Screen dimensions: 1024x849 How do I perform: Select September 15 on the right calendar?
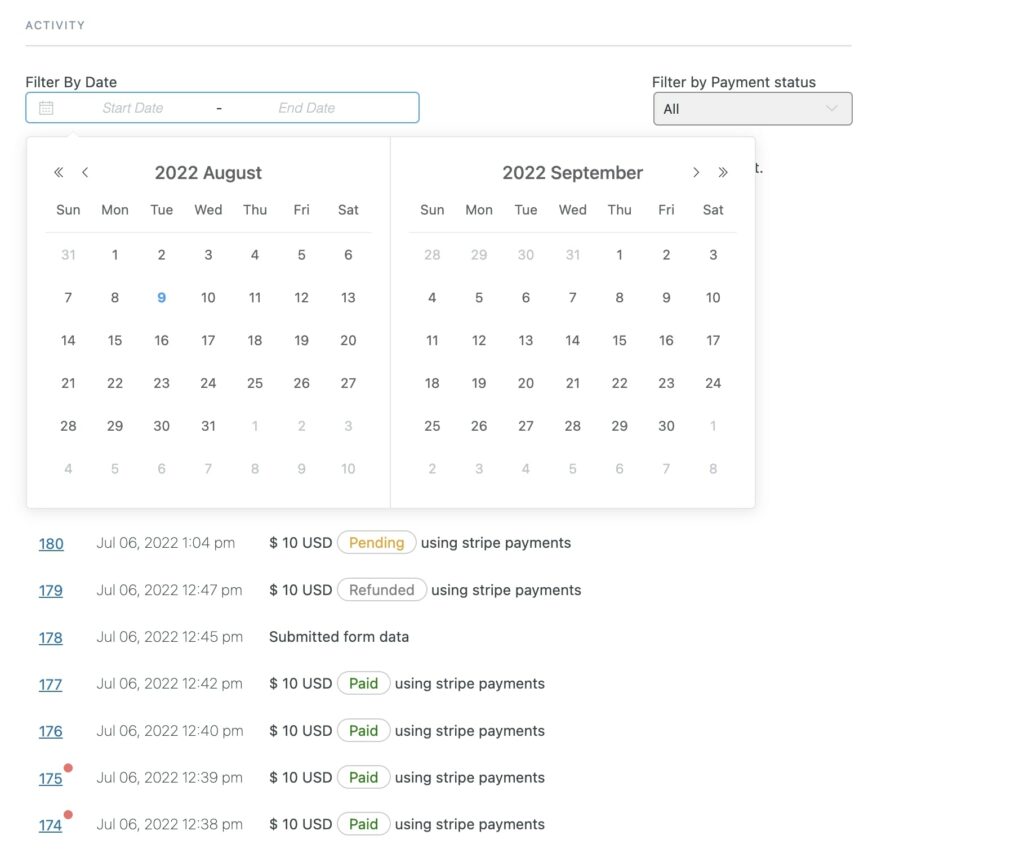coord(619,340)
